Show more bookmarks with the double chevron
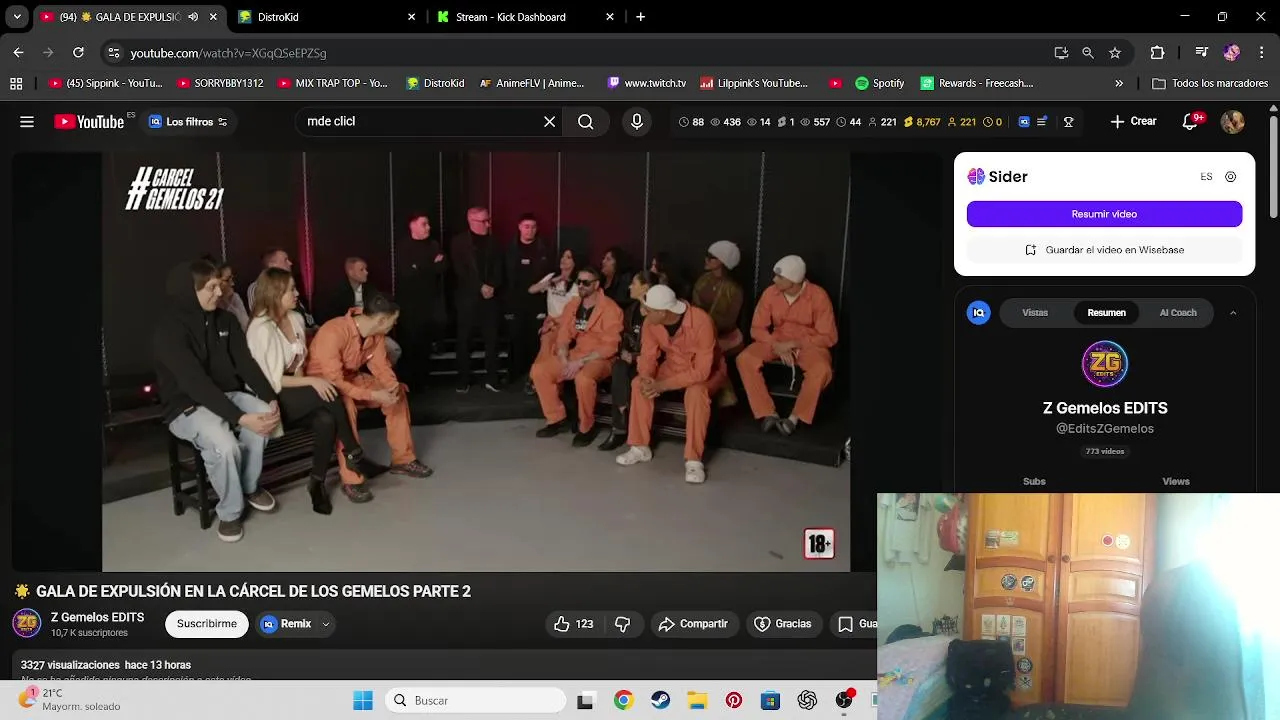The width and height of the screenshot is (1280, 720). tap(1119, 83)
